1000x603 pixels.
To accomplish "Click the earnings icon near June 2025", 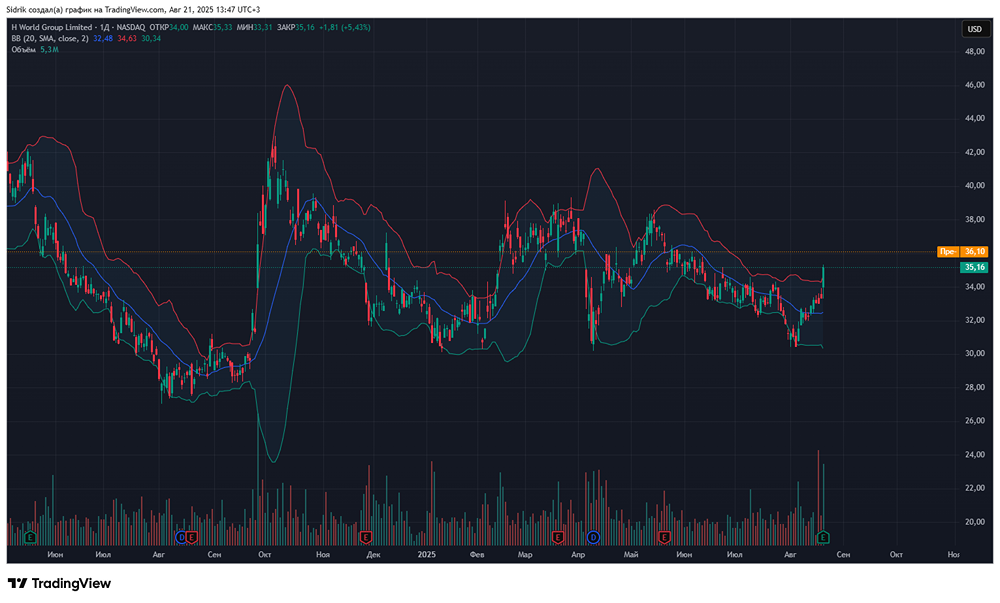I will [664, 537].
